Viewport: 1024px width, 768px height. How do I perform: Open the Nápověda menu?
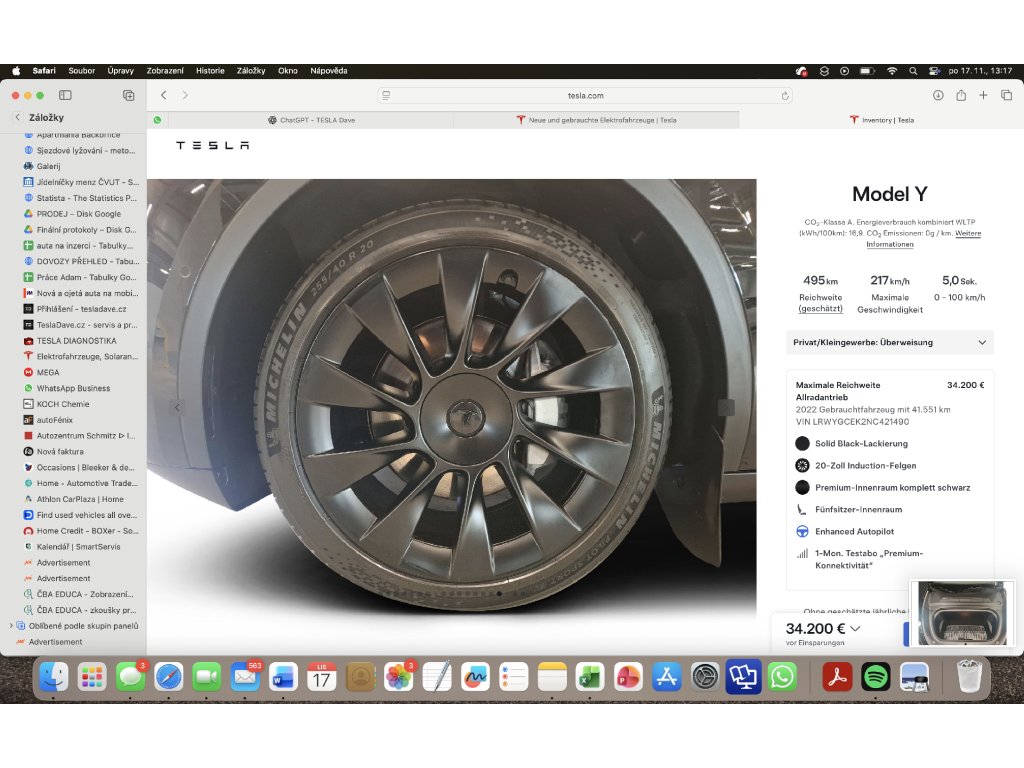coord(328,71)
